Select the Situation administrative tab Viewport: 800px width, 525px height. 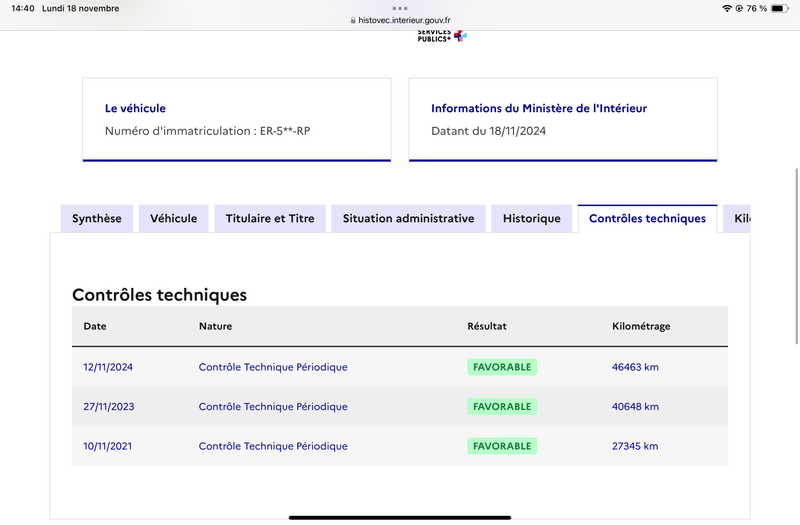click(408, 218)
